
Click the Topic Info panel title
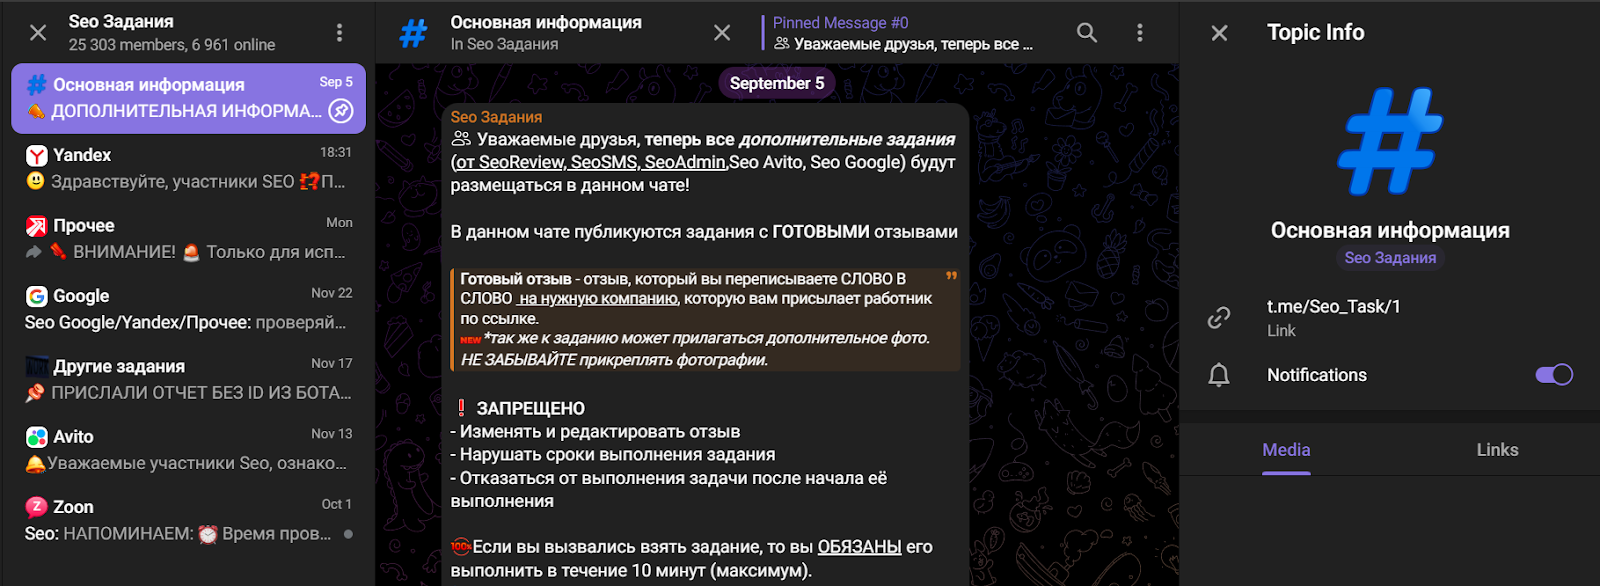(x=1315, y=32)
